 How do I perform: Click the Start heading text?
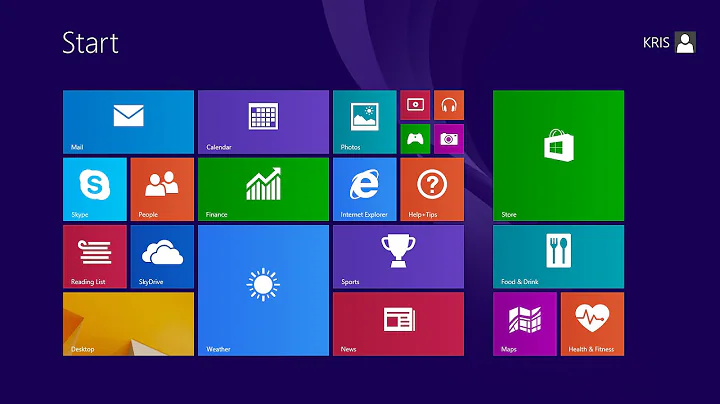pyautogui.click(x=90, y=43)
